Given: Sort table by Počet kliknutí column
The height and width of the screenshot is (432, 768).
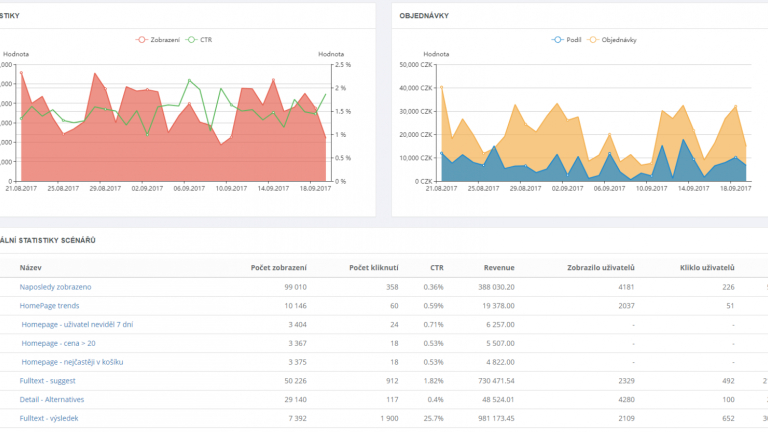Looking at the screenshot, I should pos(374,267).
